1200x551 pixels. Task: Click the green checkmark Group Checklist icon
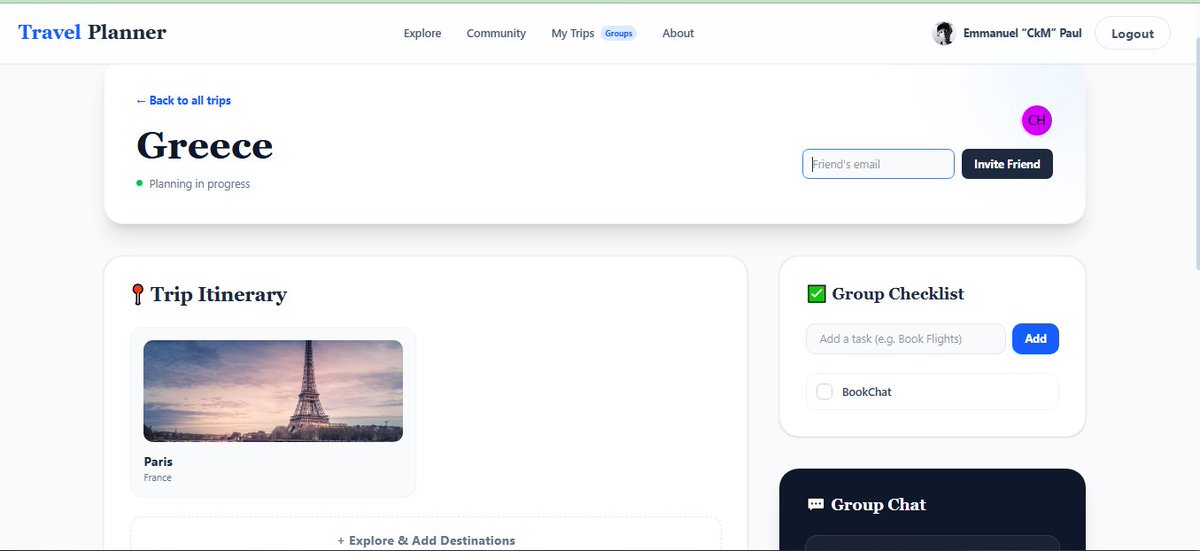coord(816,294)
